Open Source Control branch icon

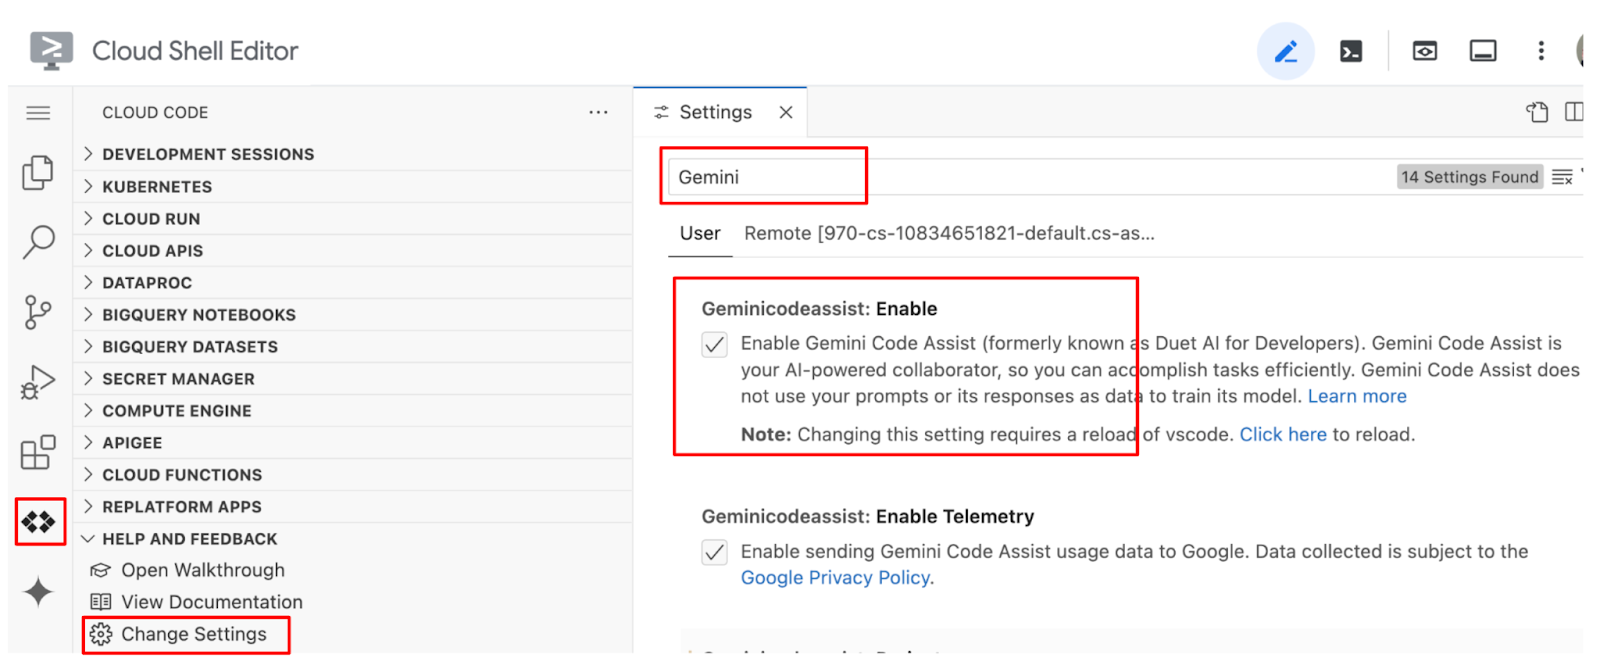click(38, 312)
